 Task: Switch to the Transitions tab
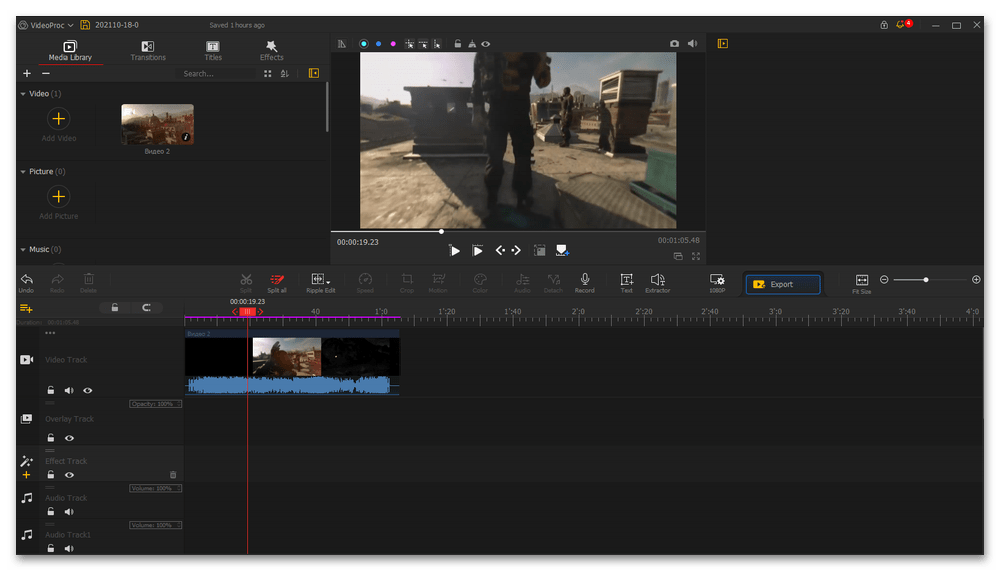(x=148, y=50)
